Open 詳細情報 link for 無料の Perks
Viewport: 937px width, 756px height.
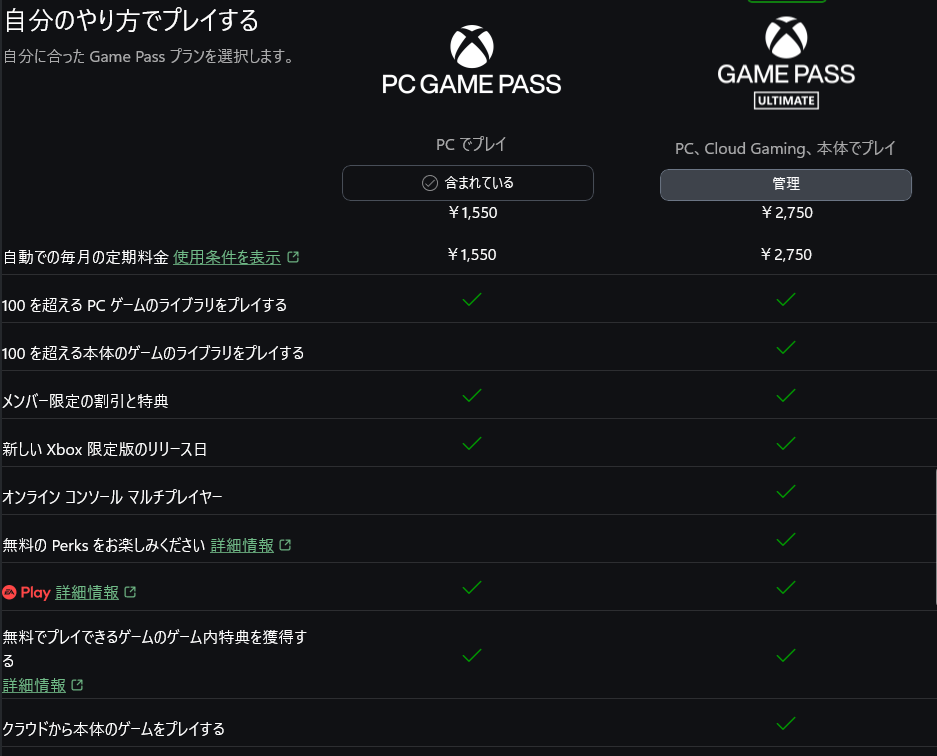(x=242, y=545)
